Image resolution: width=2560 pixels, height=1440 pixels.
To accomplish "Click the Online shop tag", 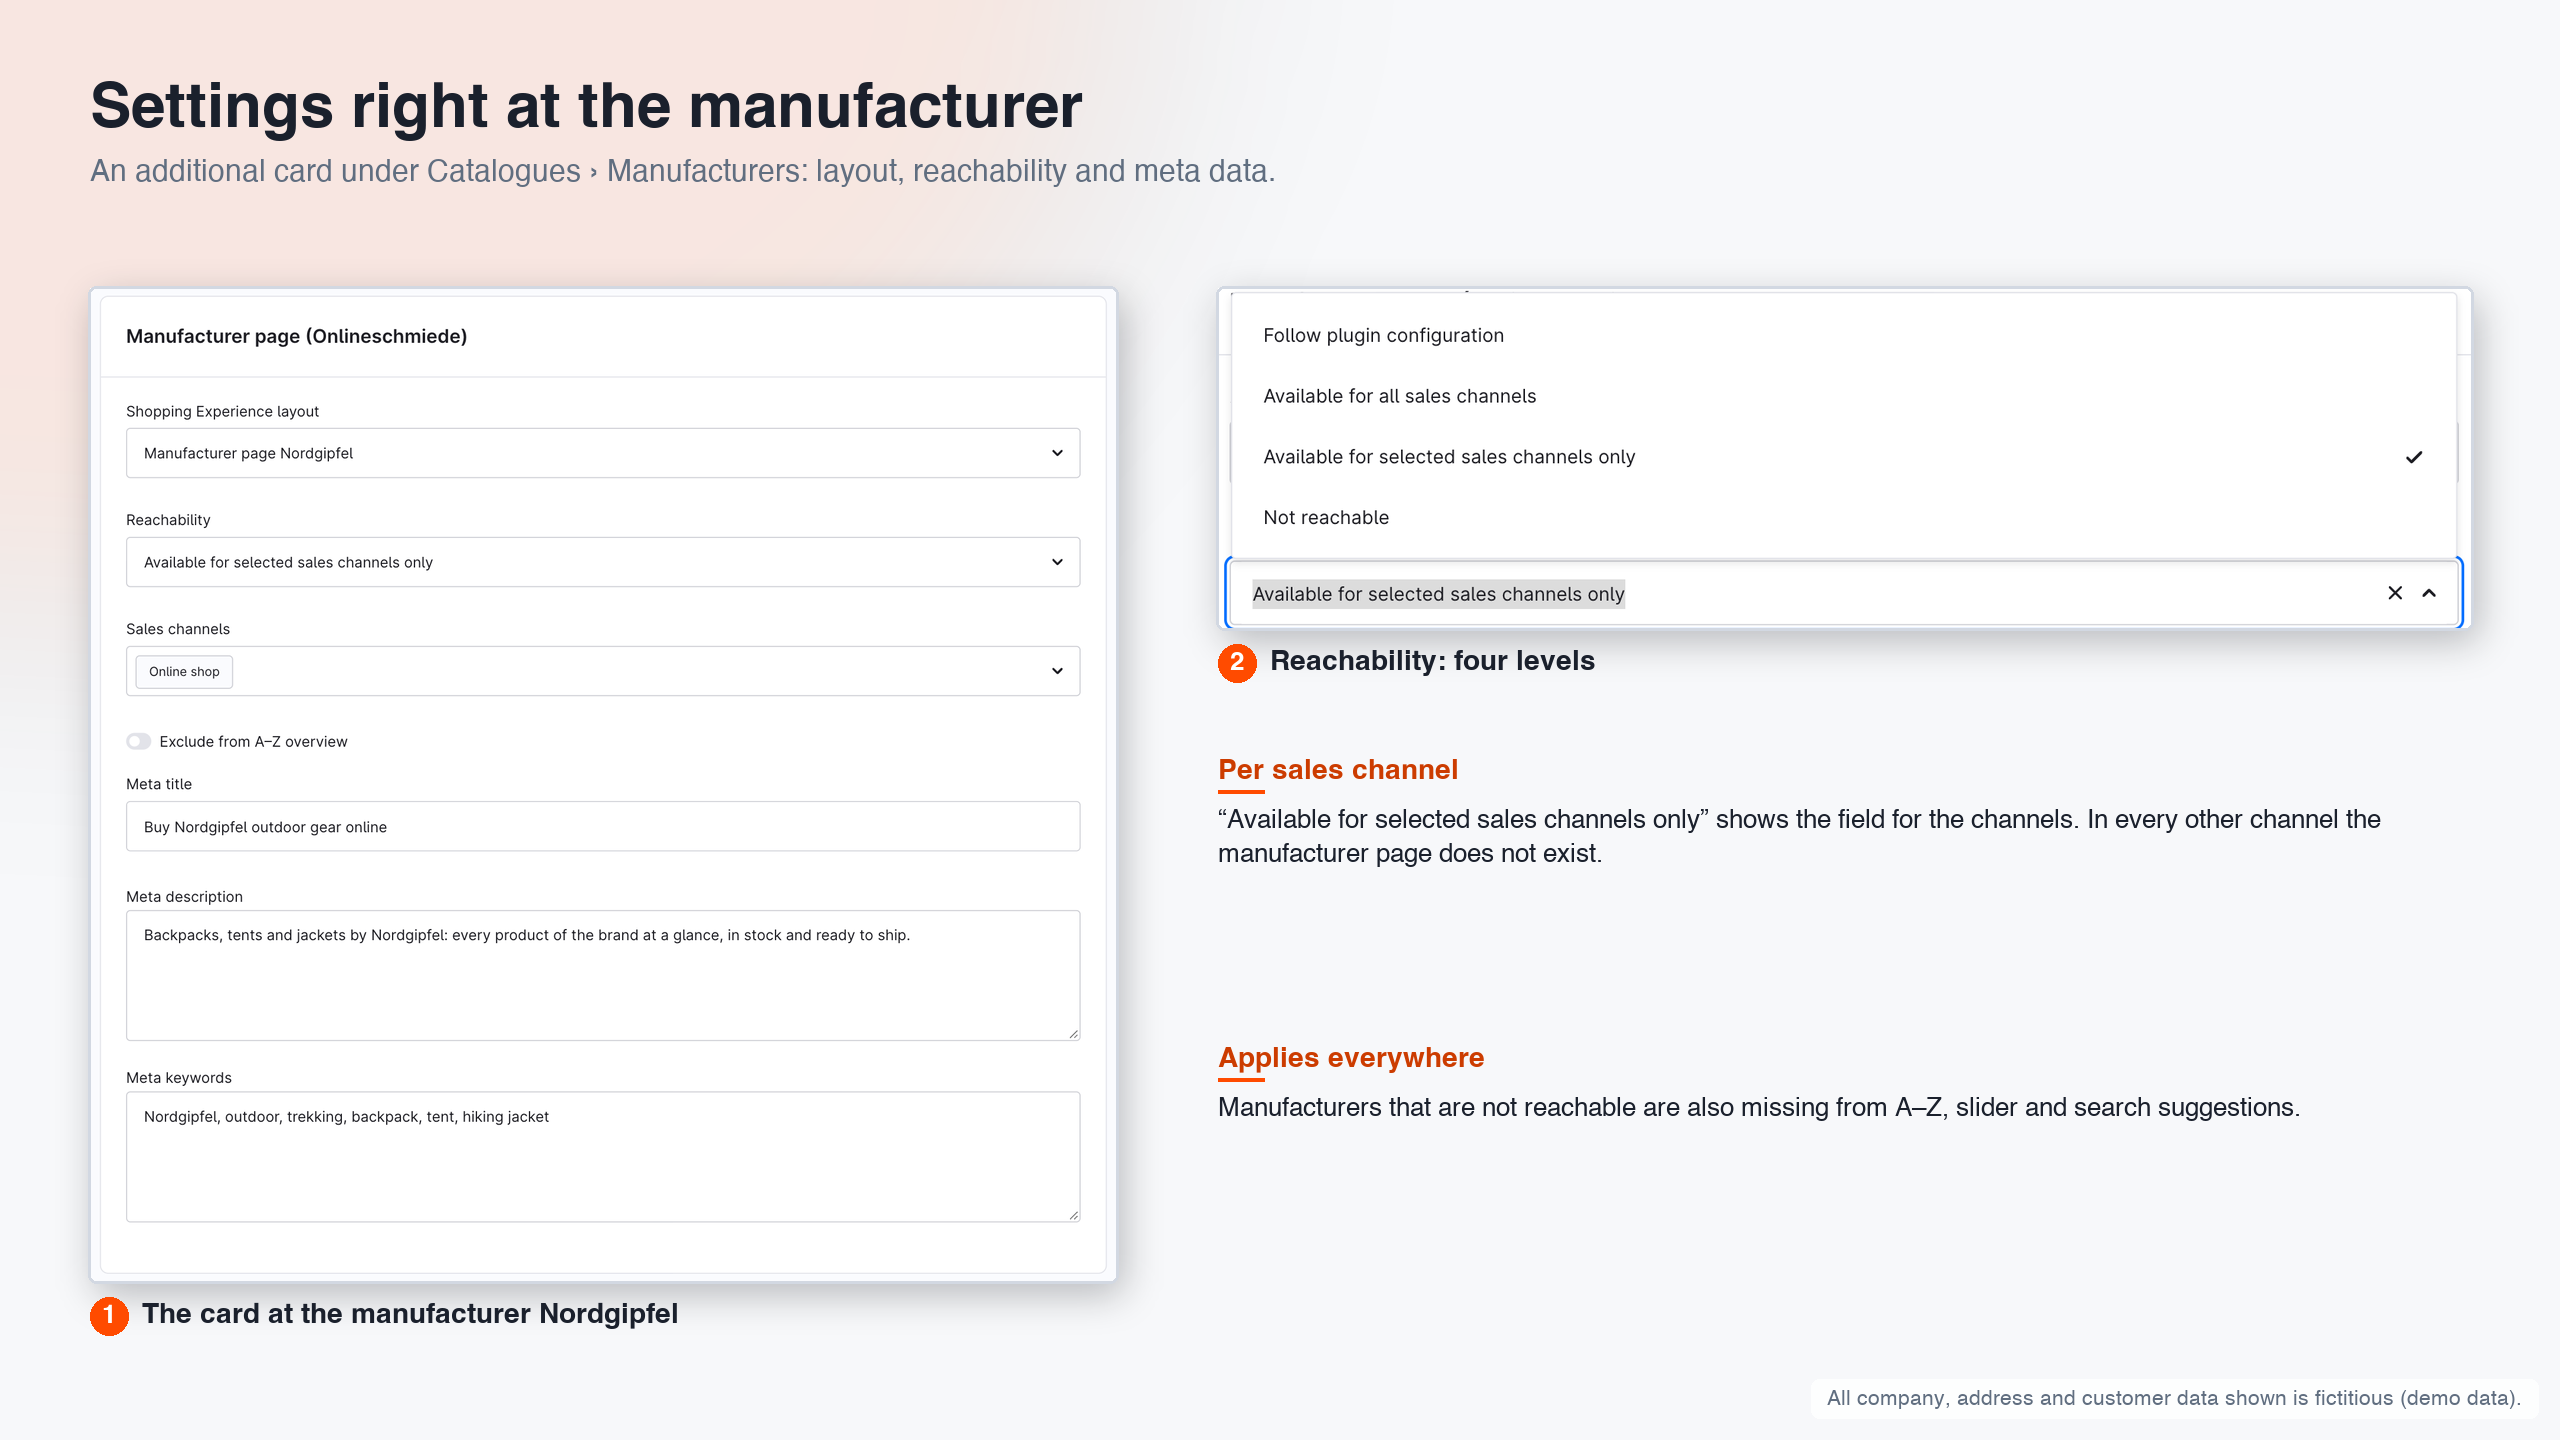I will point(184,671).
